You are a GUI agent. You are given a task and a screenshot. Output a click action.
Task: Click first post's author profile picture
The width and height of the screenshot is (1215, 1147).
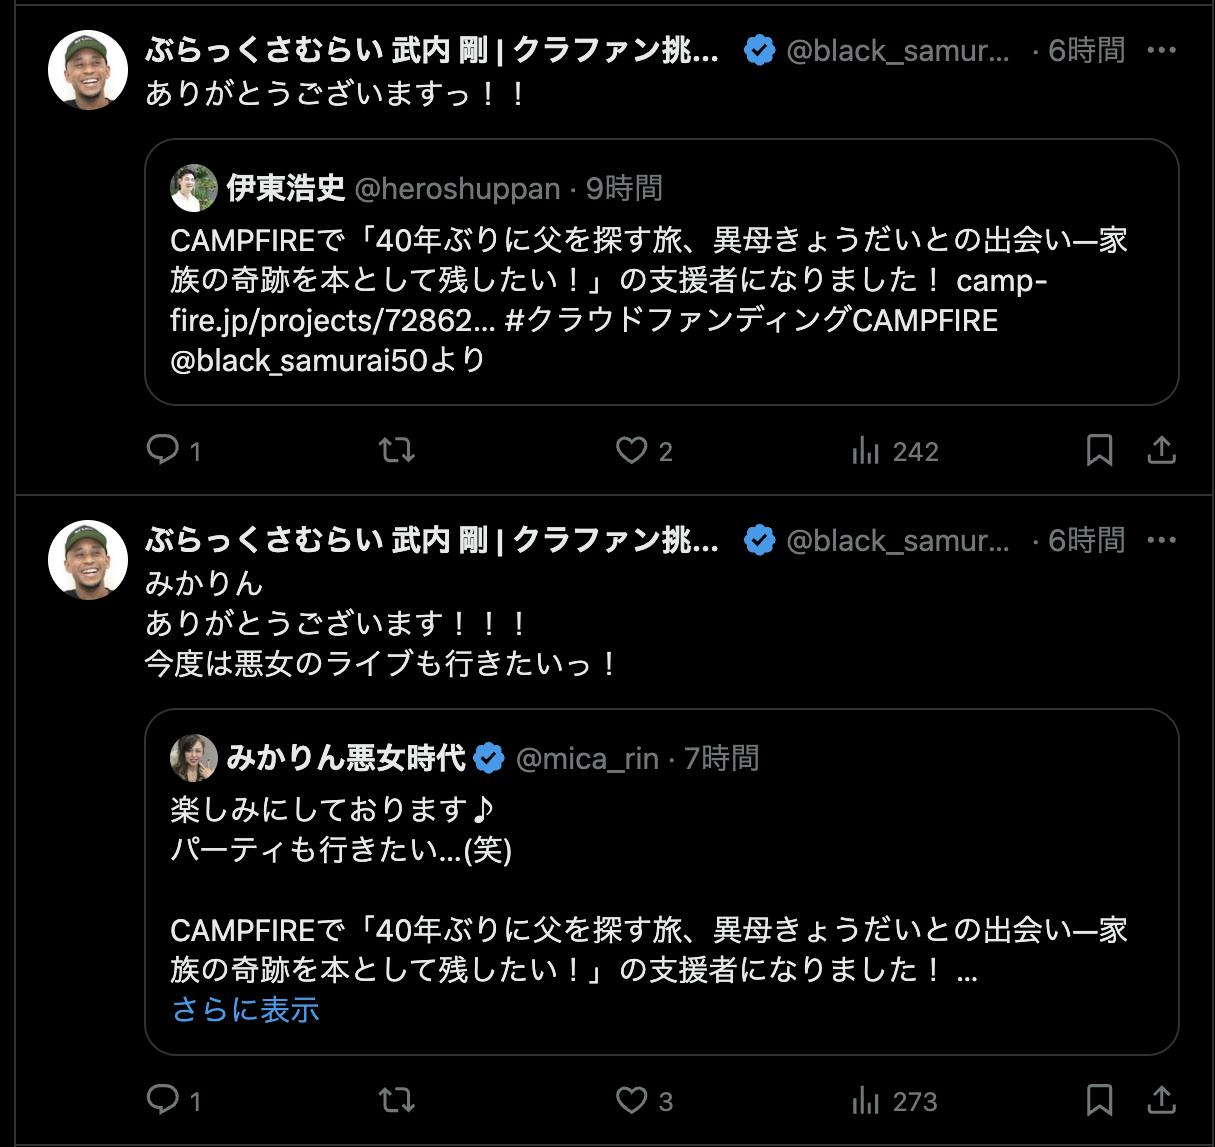click(x=88, y=70)
